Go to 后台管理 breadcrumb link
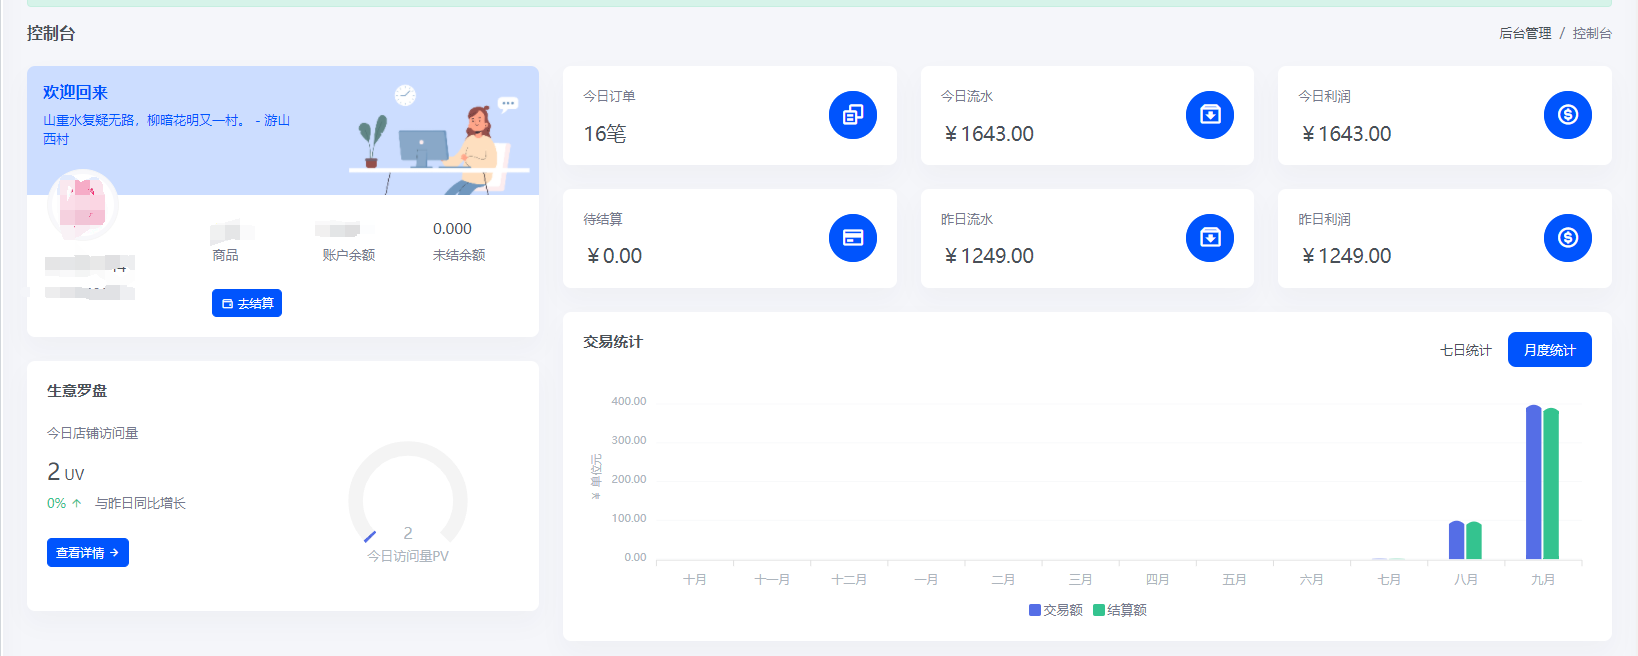This screenshot has width=1638, height=656. point(1524,33)
